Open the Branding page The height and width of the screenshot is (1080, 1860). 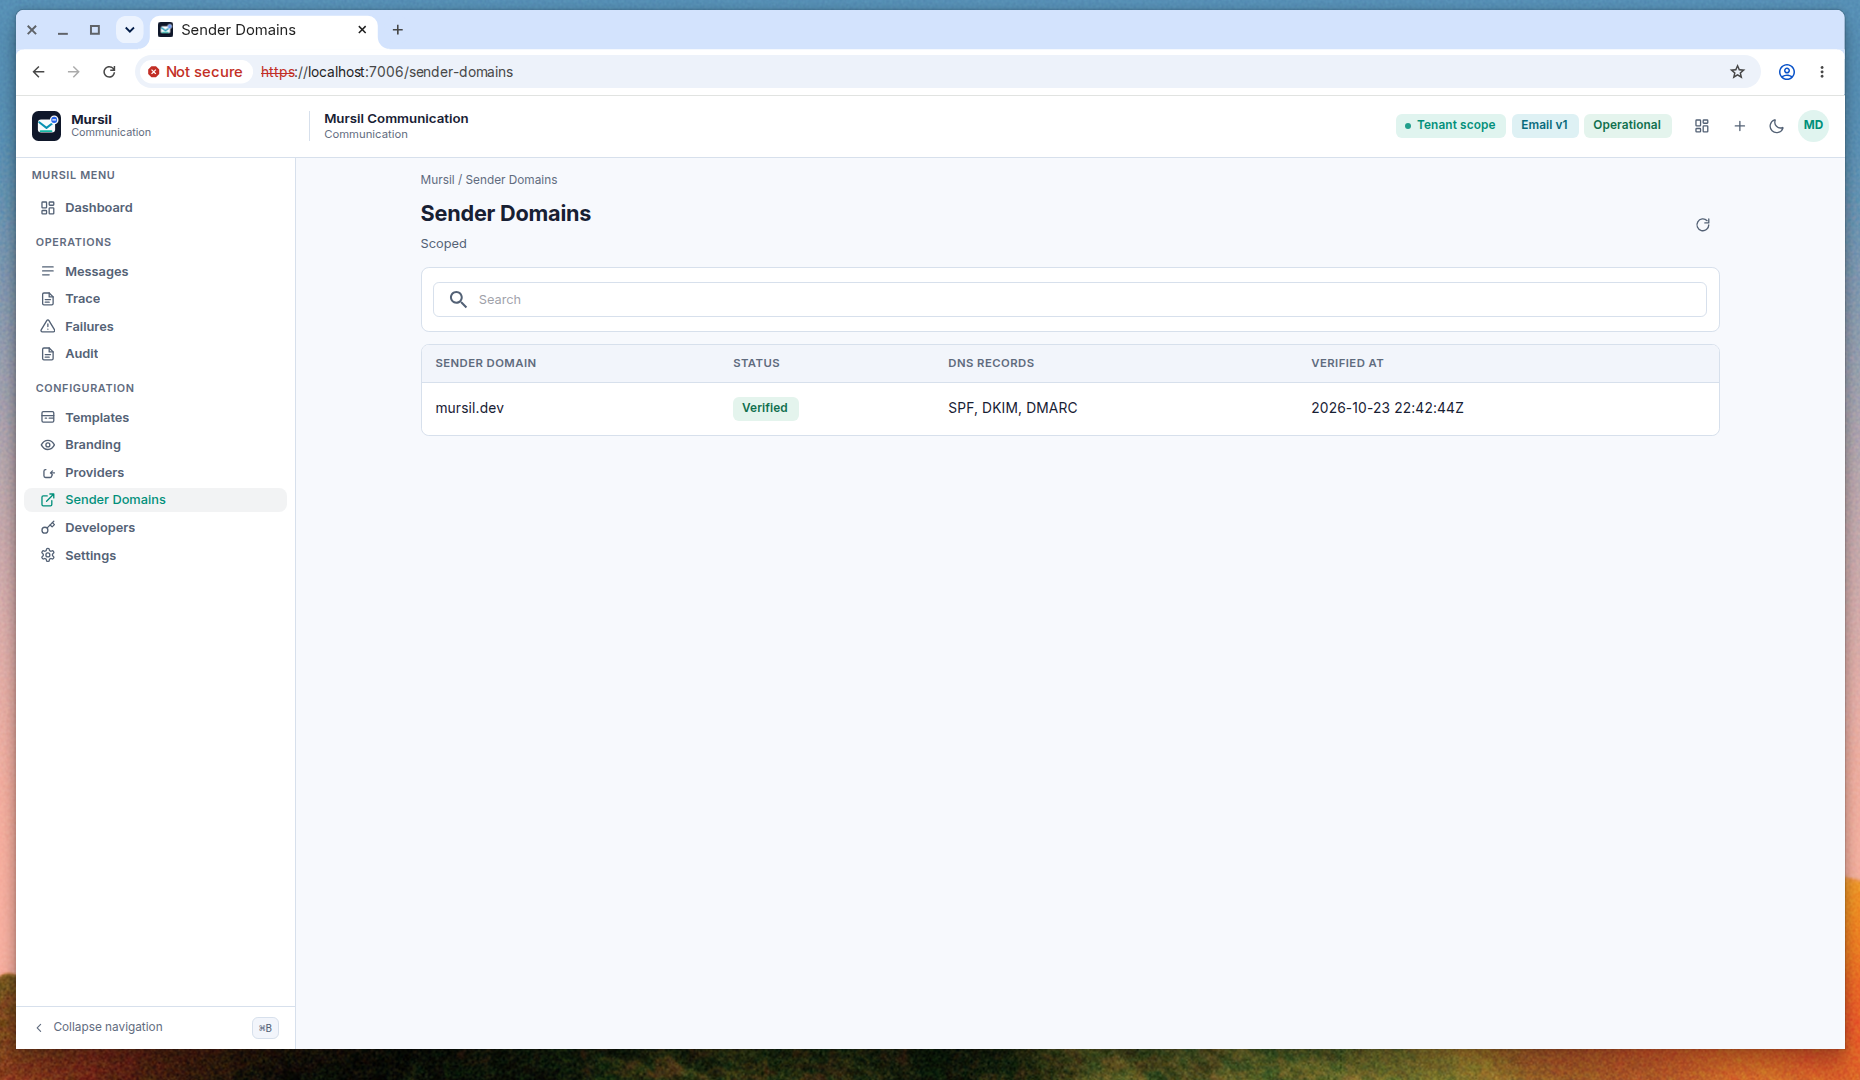click(x=155, y=445)
